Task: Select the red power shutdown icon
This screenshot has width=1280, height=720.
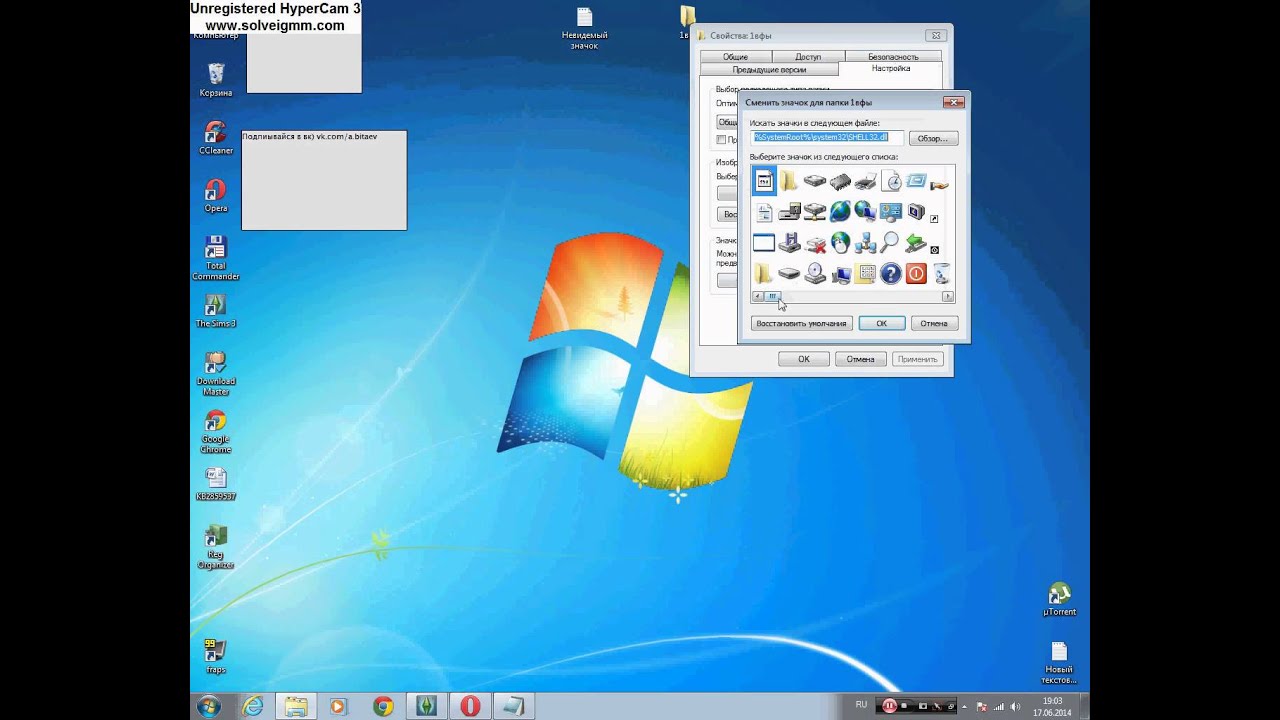Action: pyautogui.click(x=916, y=273)
